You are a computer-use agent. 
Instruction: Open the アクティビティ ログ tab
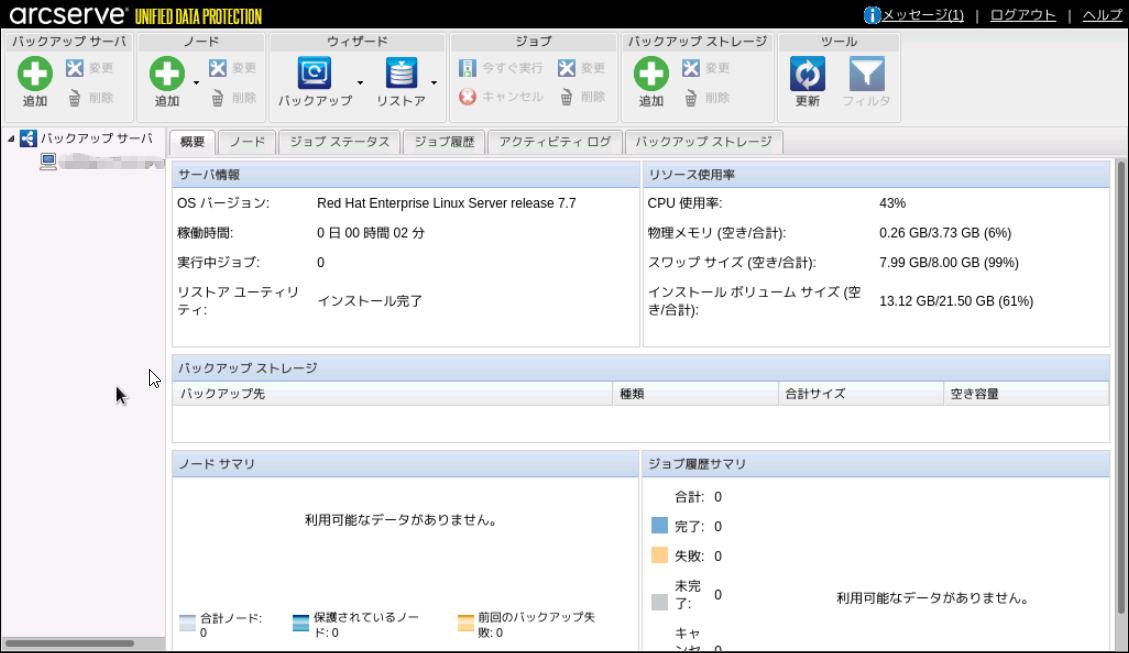click(x=554, y=142)
